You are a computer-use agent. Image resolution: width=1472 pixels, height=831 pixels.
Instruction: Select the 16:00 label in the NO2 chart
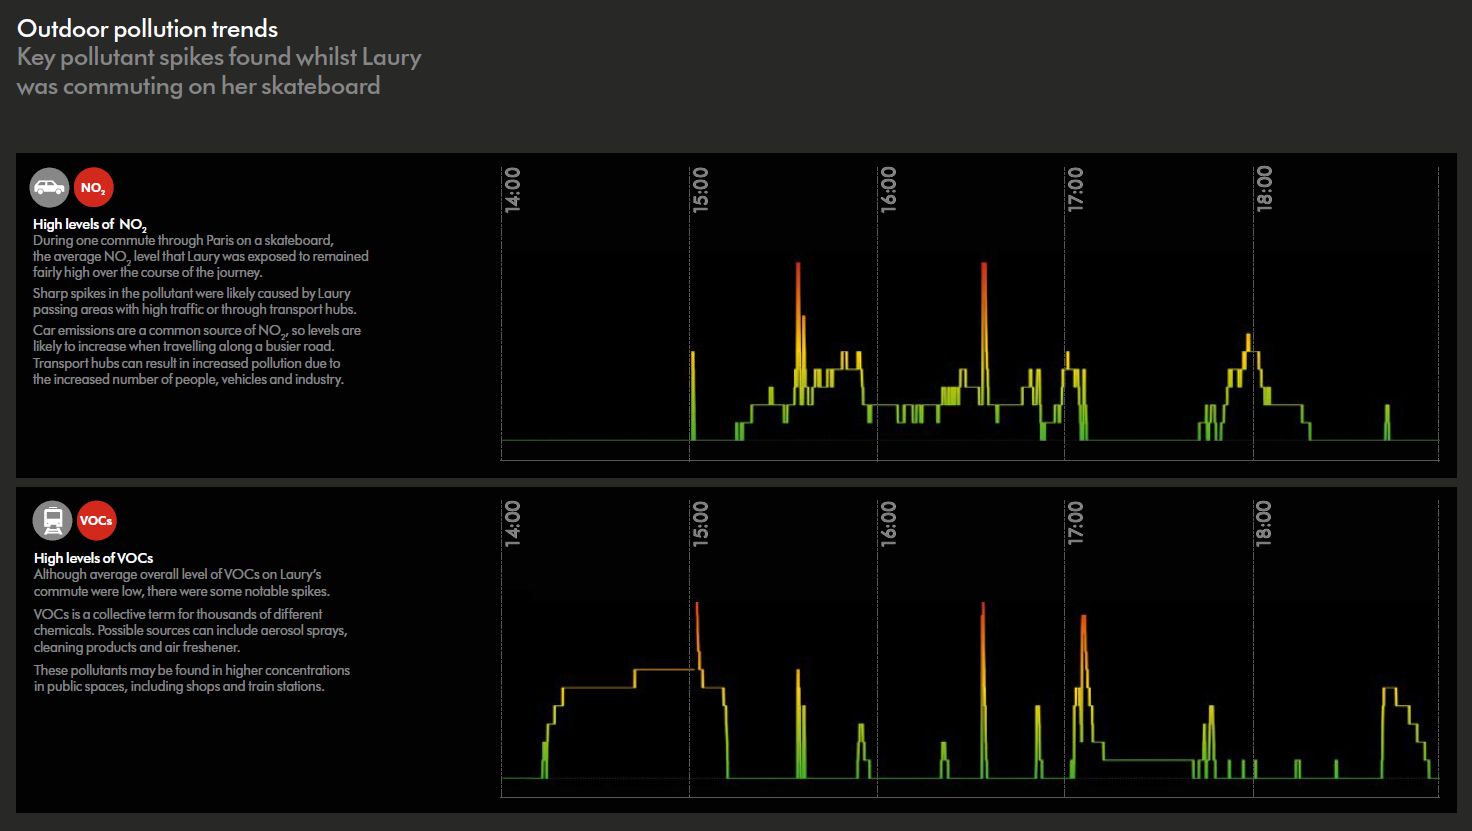(x=889, y=189)
